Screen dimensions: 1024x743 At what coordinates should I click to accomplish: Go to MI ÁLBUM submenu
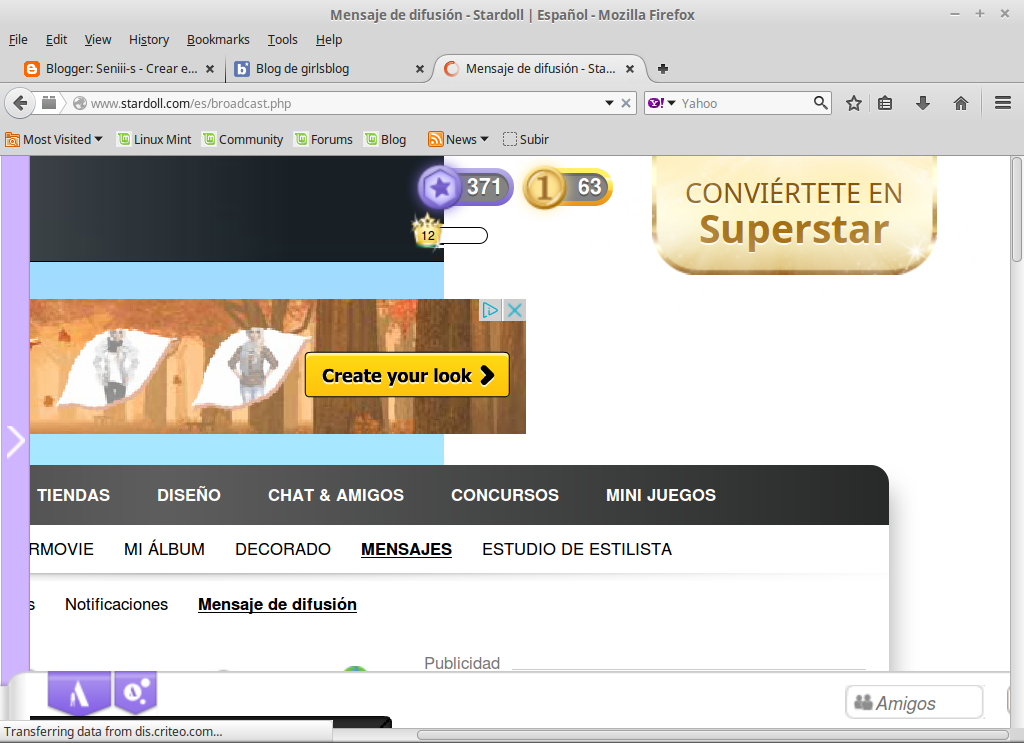[x=164, y=549]
